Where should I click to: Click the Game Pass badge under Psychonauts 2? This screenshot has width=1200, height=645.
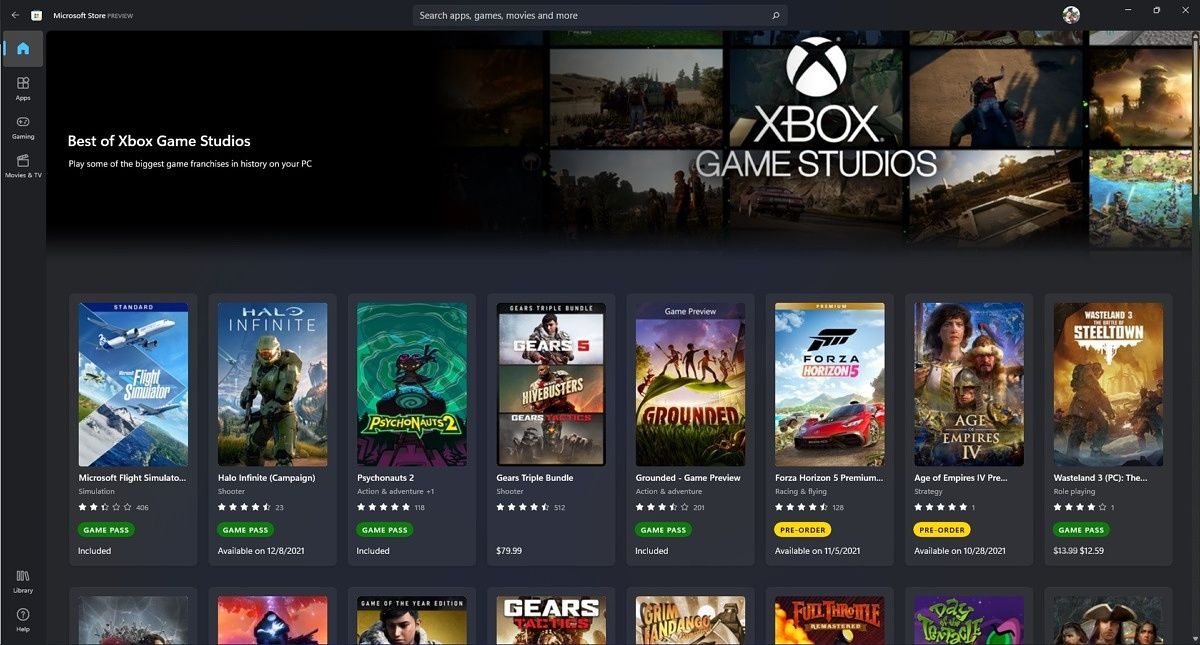click(384, 530)
